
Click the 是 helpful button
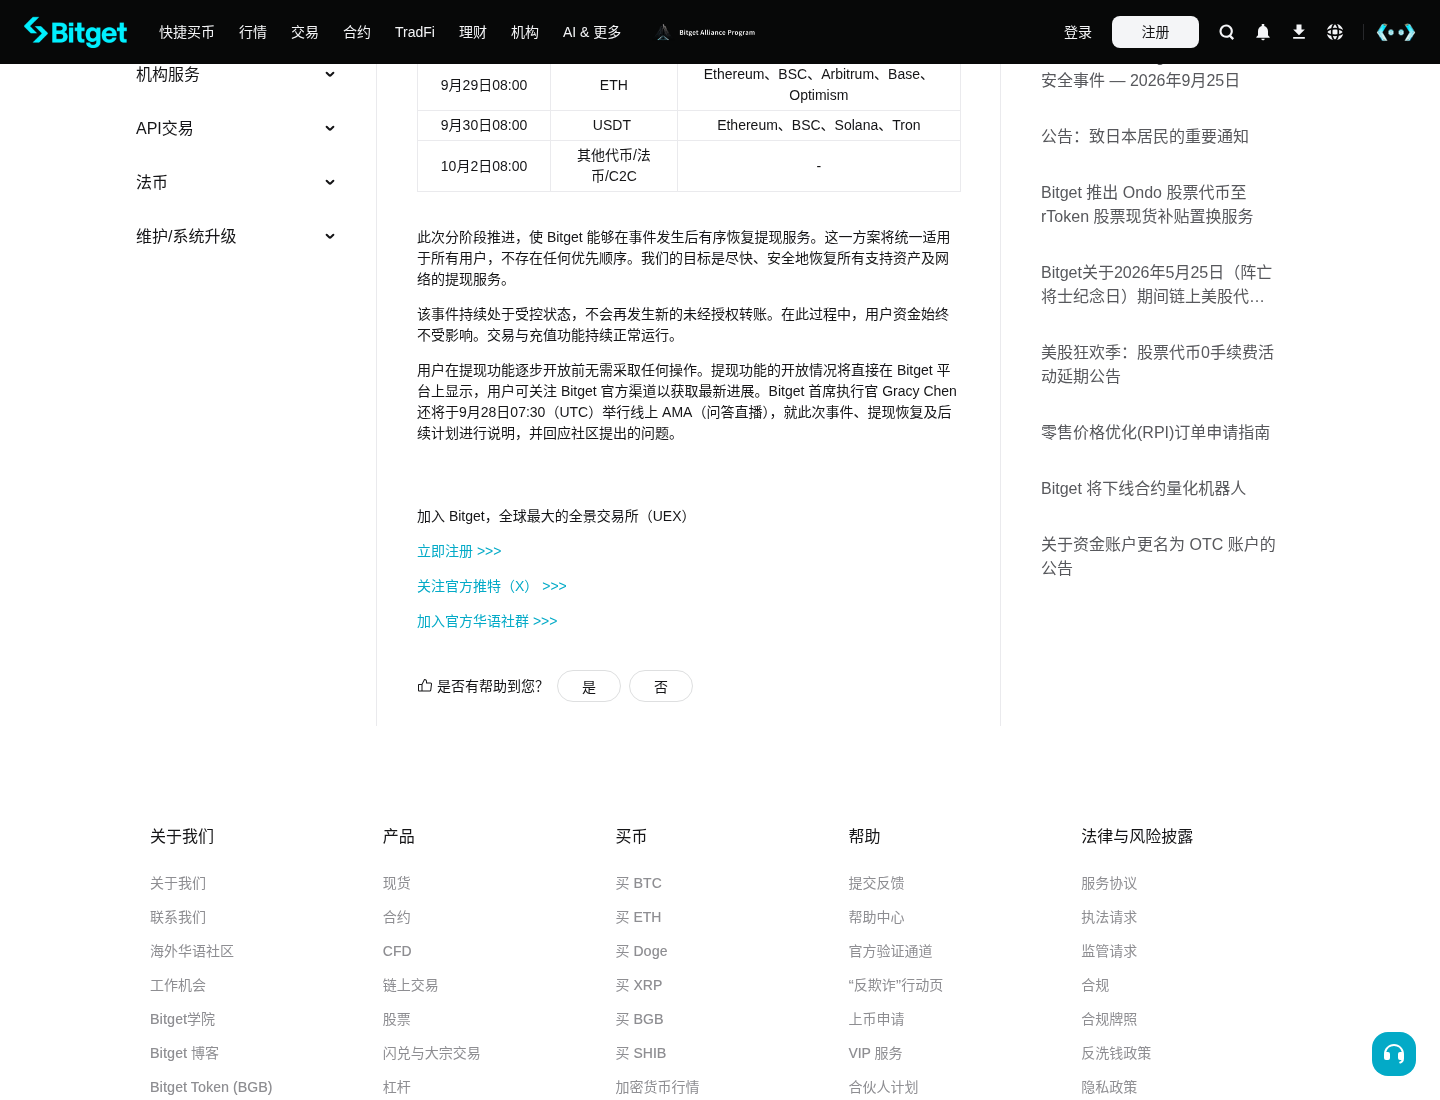click(x=589, y=686)
